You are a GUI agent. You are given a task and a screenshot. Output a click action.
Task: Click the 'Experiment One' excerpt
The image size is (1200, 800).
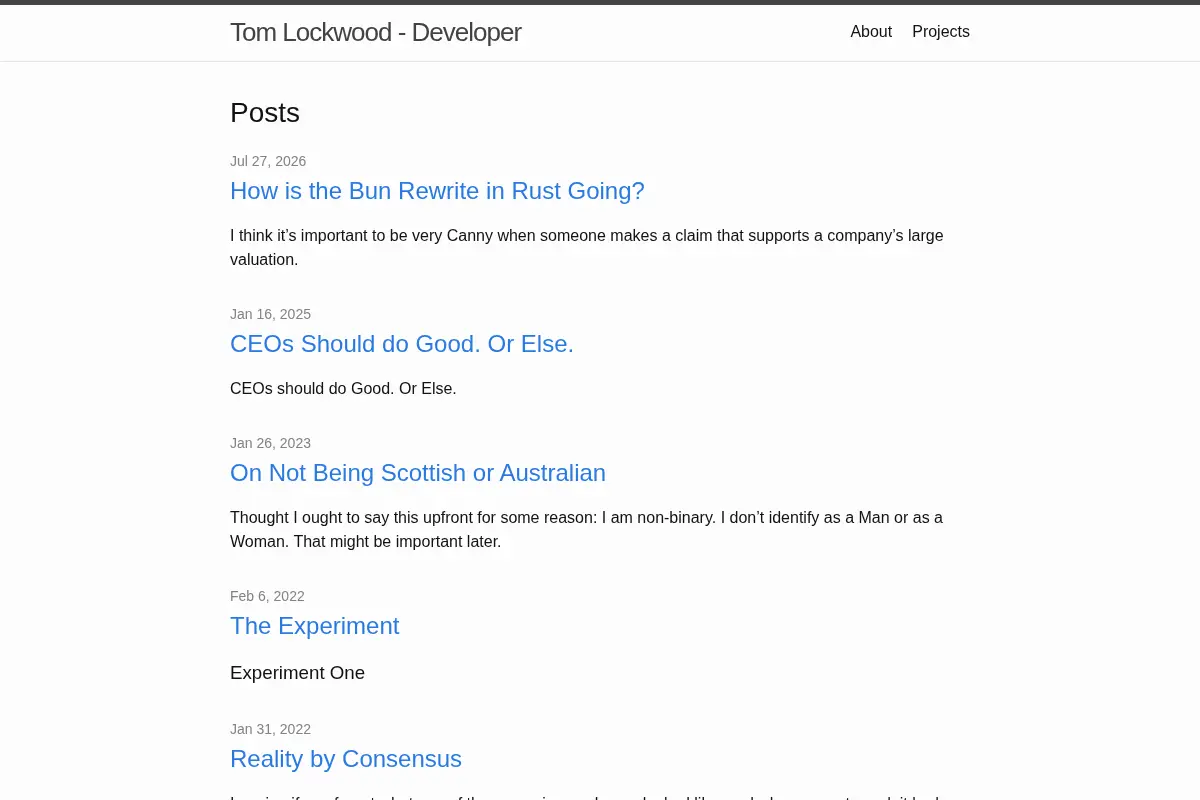(x=297, y=673)
